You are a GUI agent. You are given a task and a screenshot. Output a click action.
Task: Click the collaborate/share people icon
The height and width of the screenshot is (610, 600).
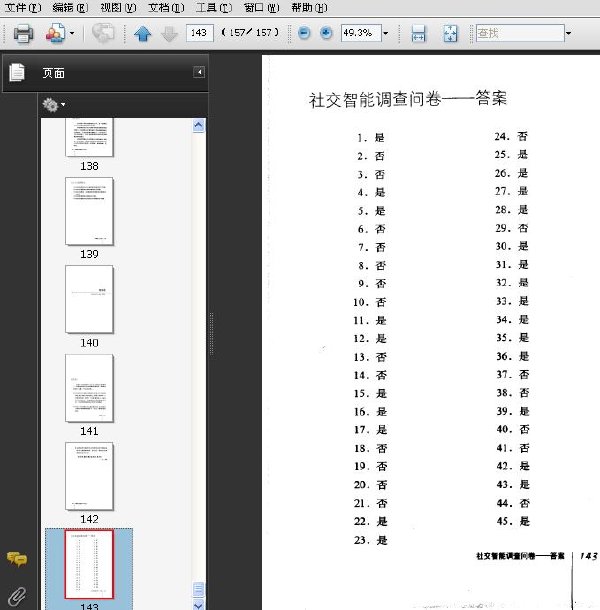55,33
